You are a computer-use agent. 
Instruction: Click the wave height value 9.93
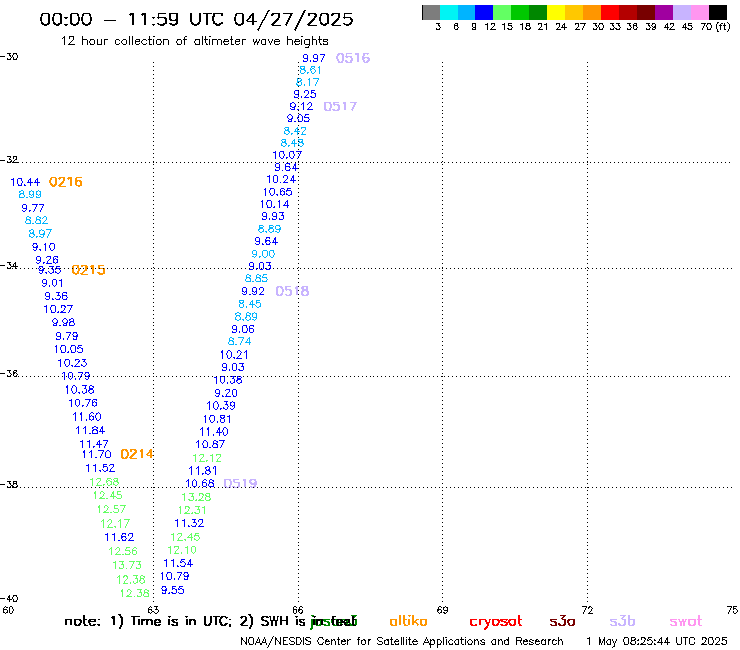(273, 216)
